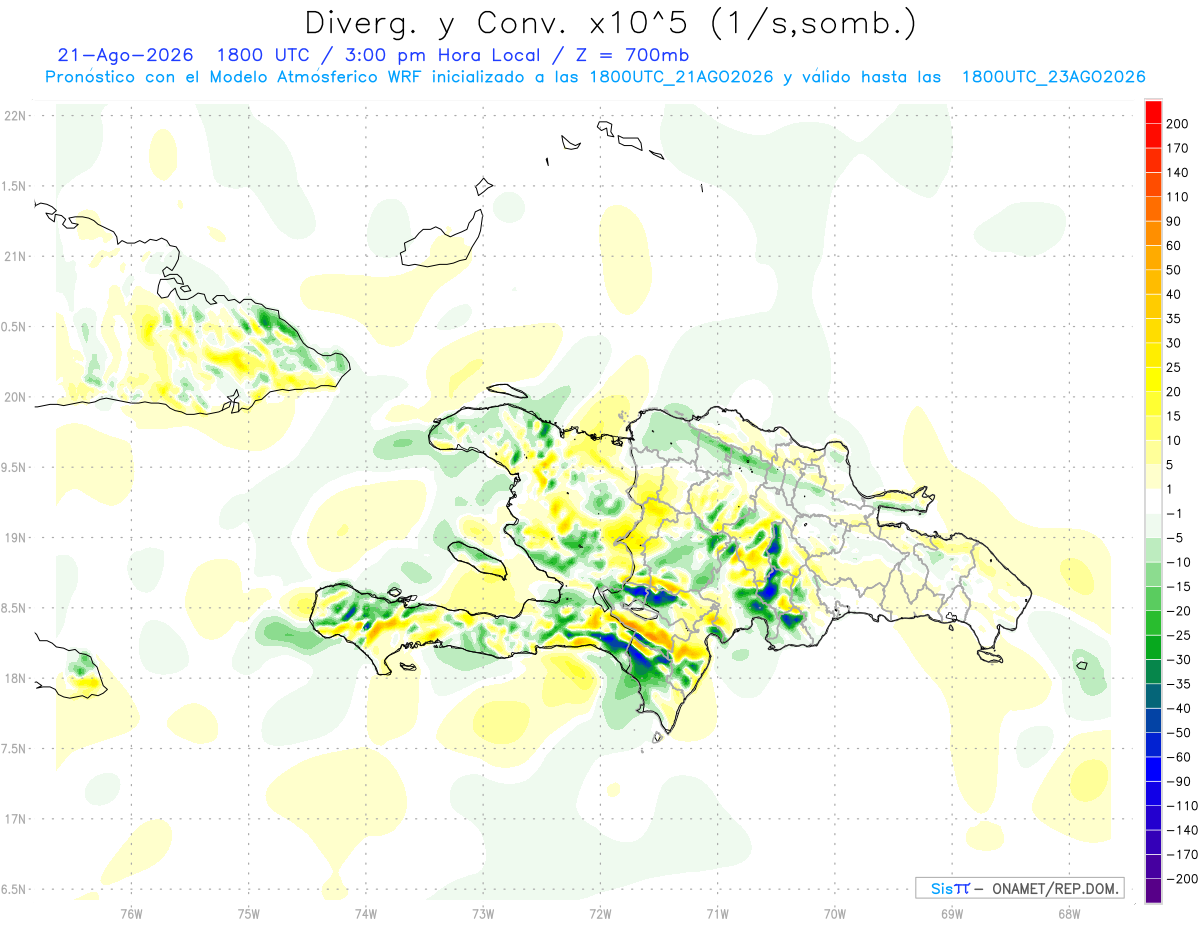Click the "6.5N" latitude tick label

click(x=14, y=889)
